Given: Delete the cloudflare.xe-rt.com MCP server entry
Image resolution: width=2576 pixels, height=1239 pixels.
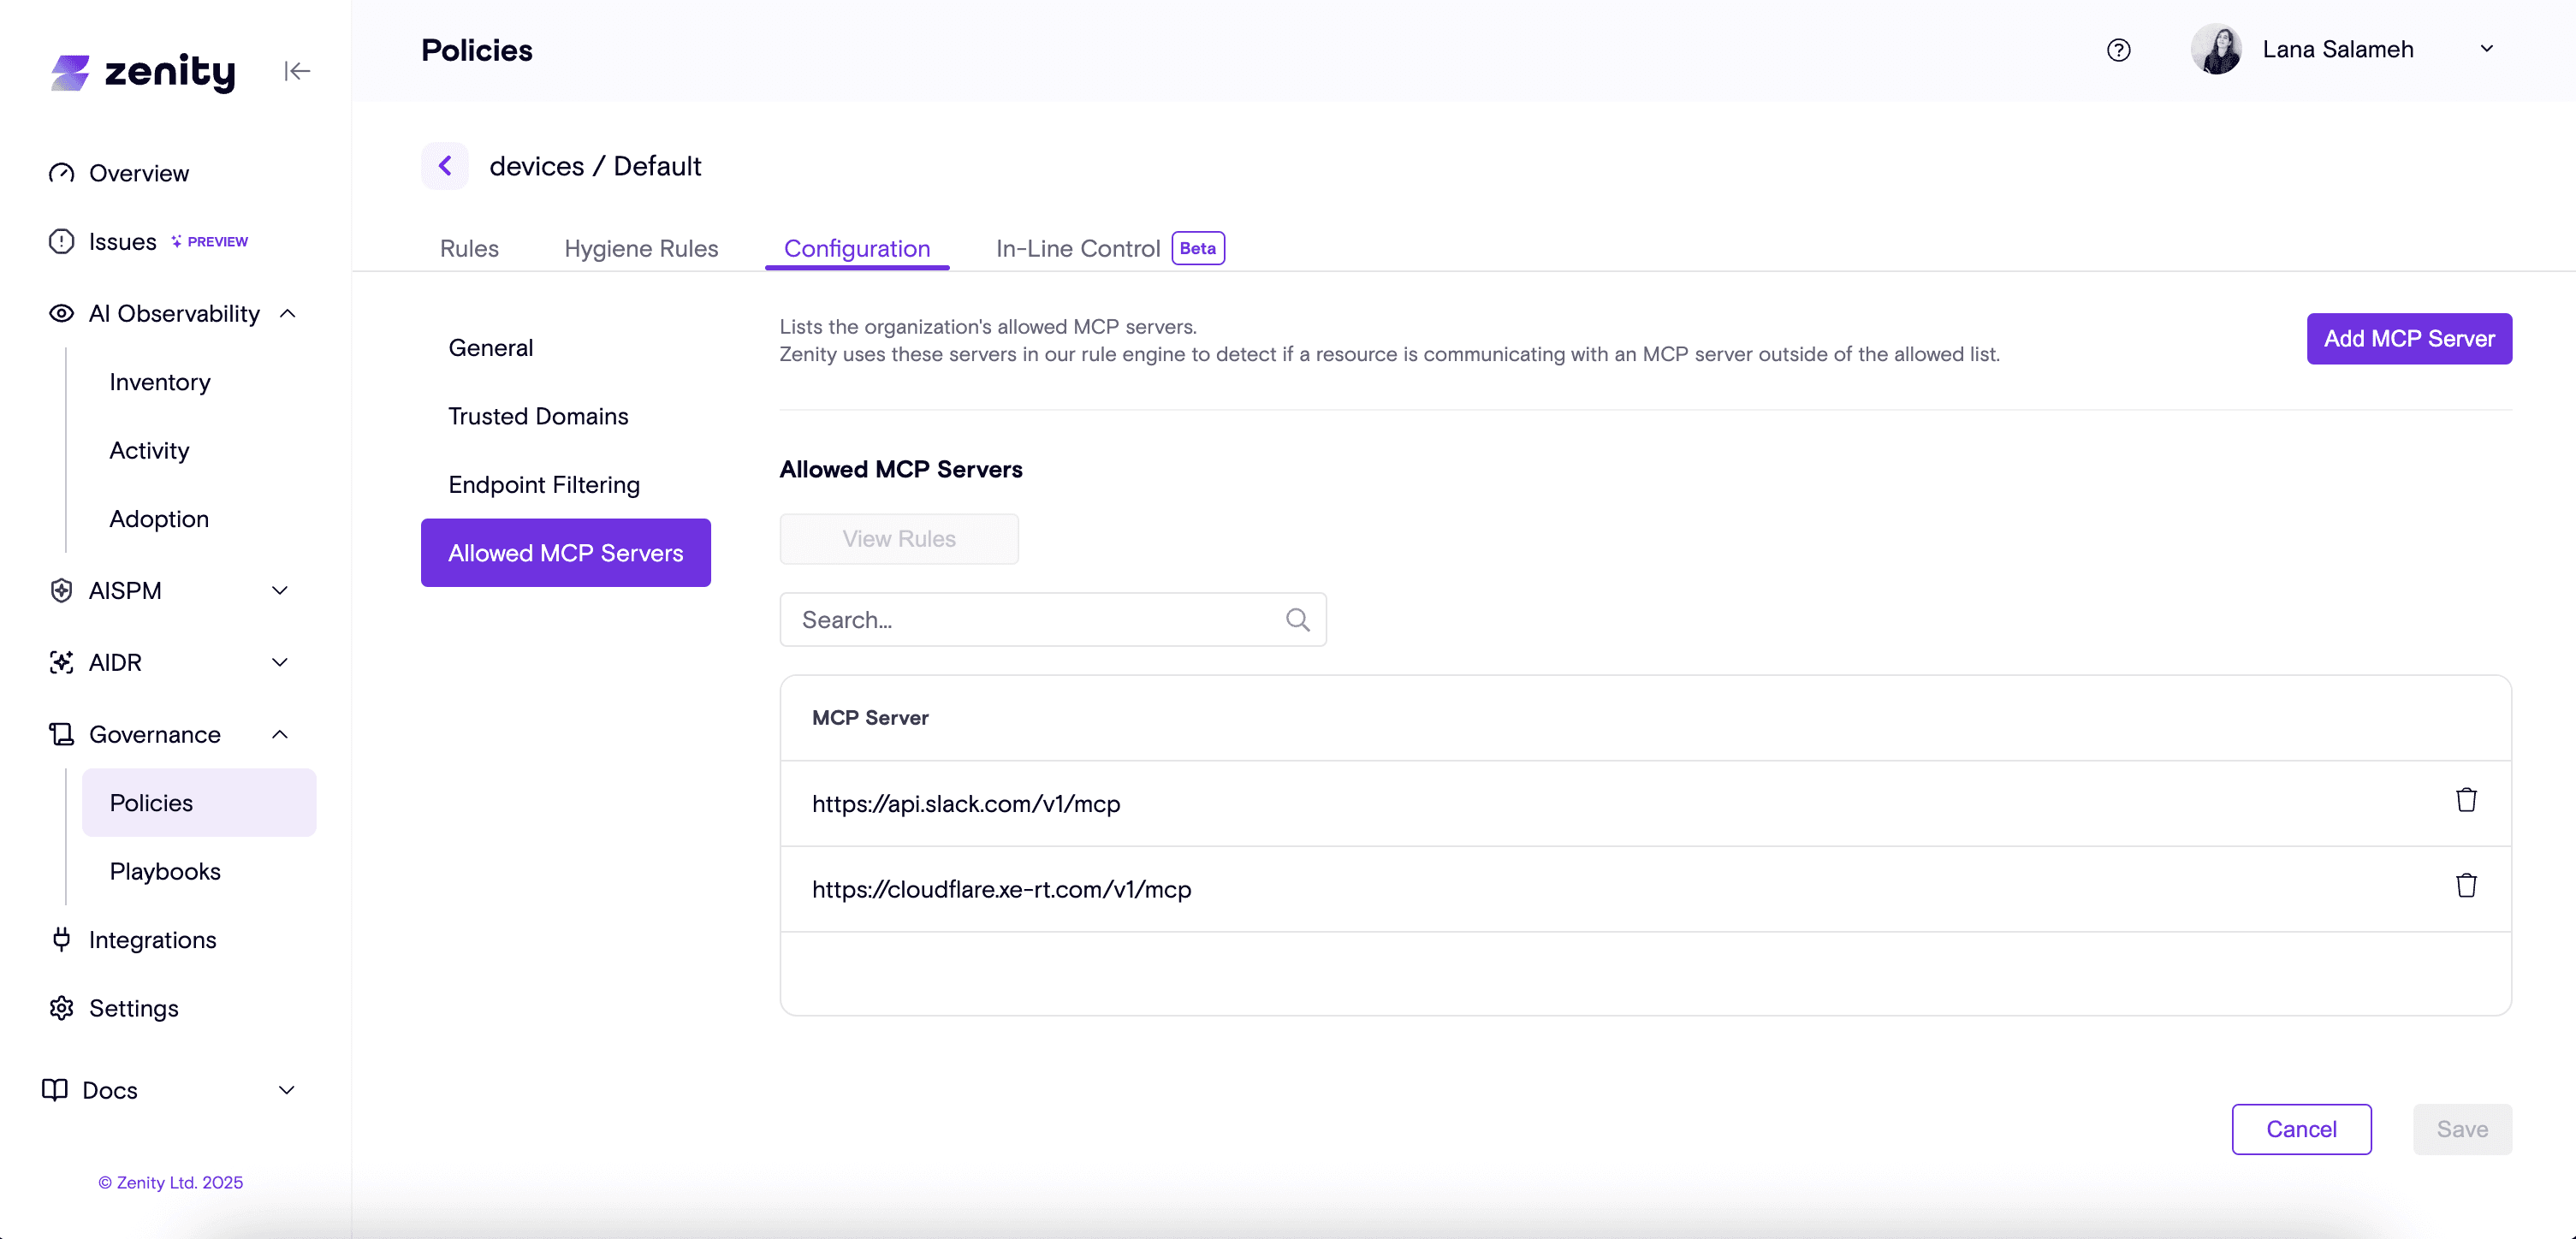Looking at the screenshot, I should click(x=2465, y=886).
